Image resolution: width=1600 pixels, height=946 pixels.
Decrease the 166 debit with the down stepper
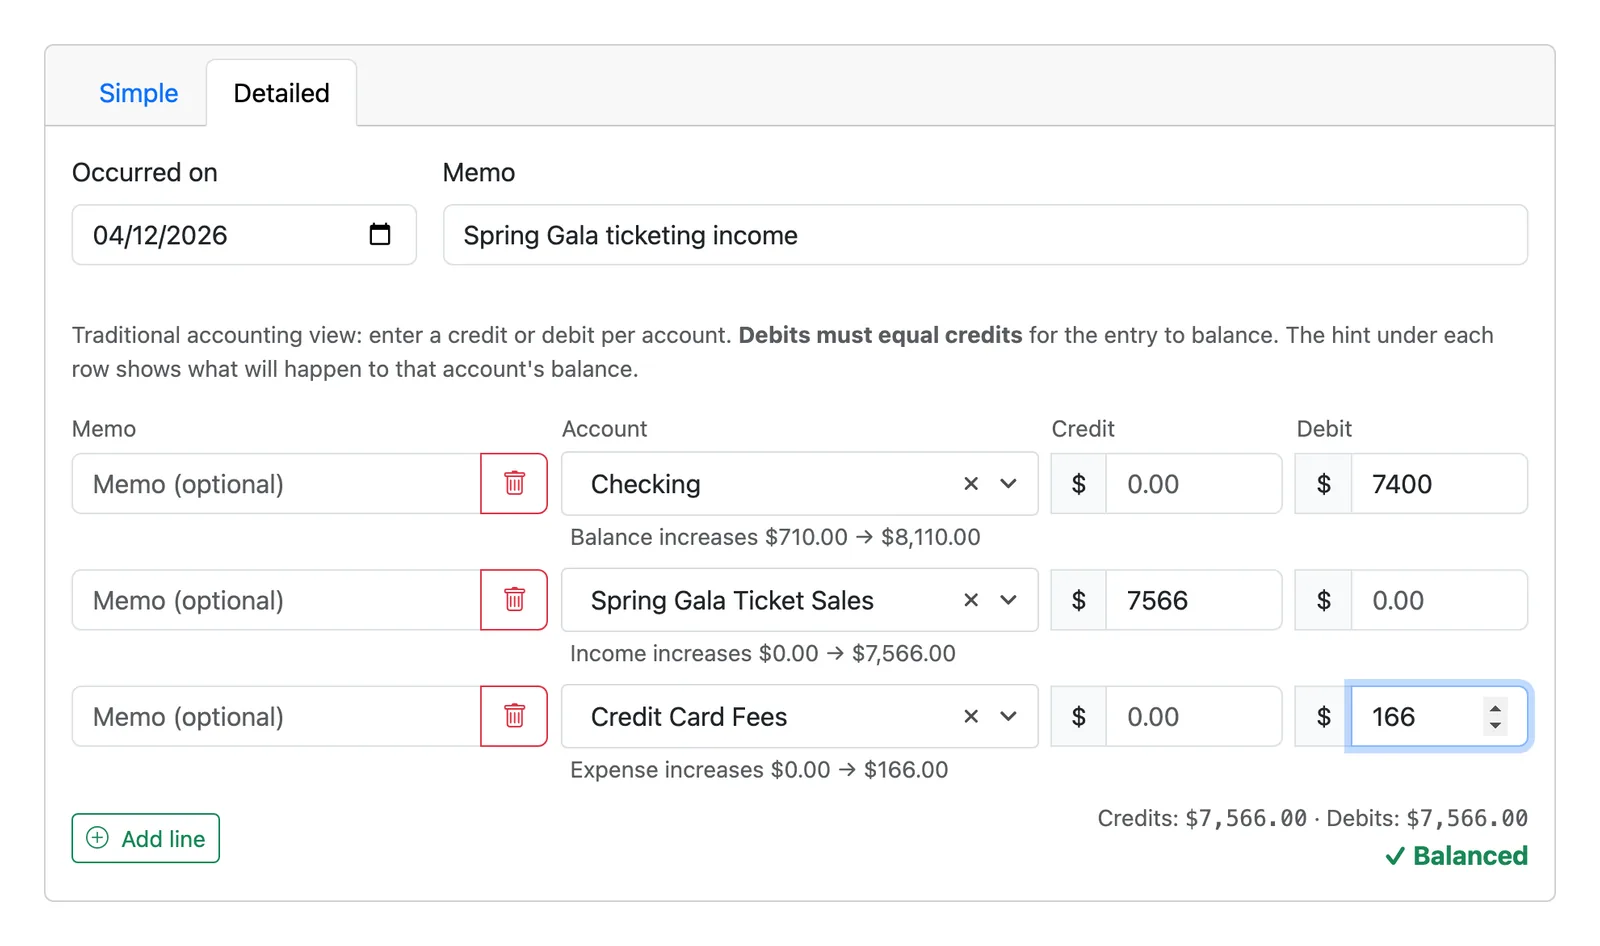(x=1495, y=725)
